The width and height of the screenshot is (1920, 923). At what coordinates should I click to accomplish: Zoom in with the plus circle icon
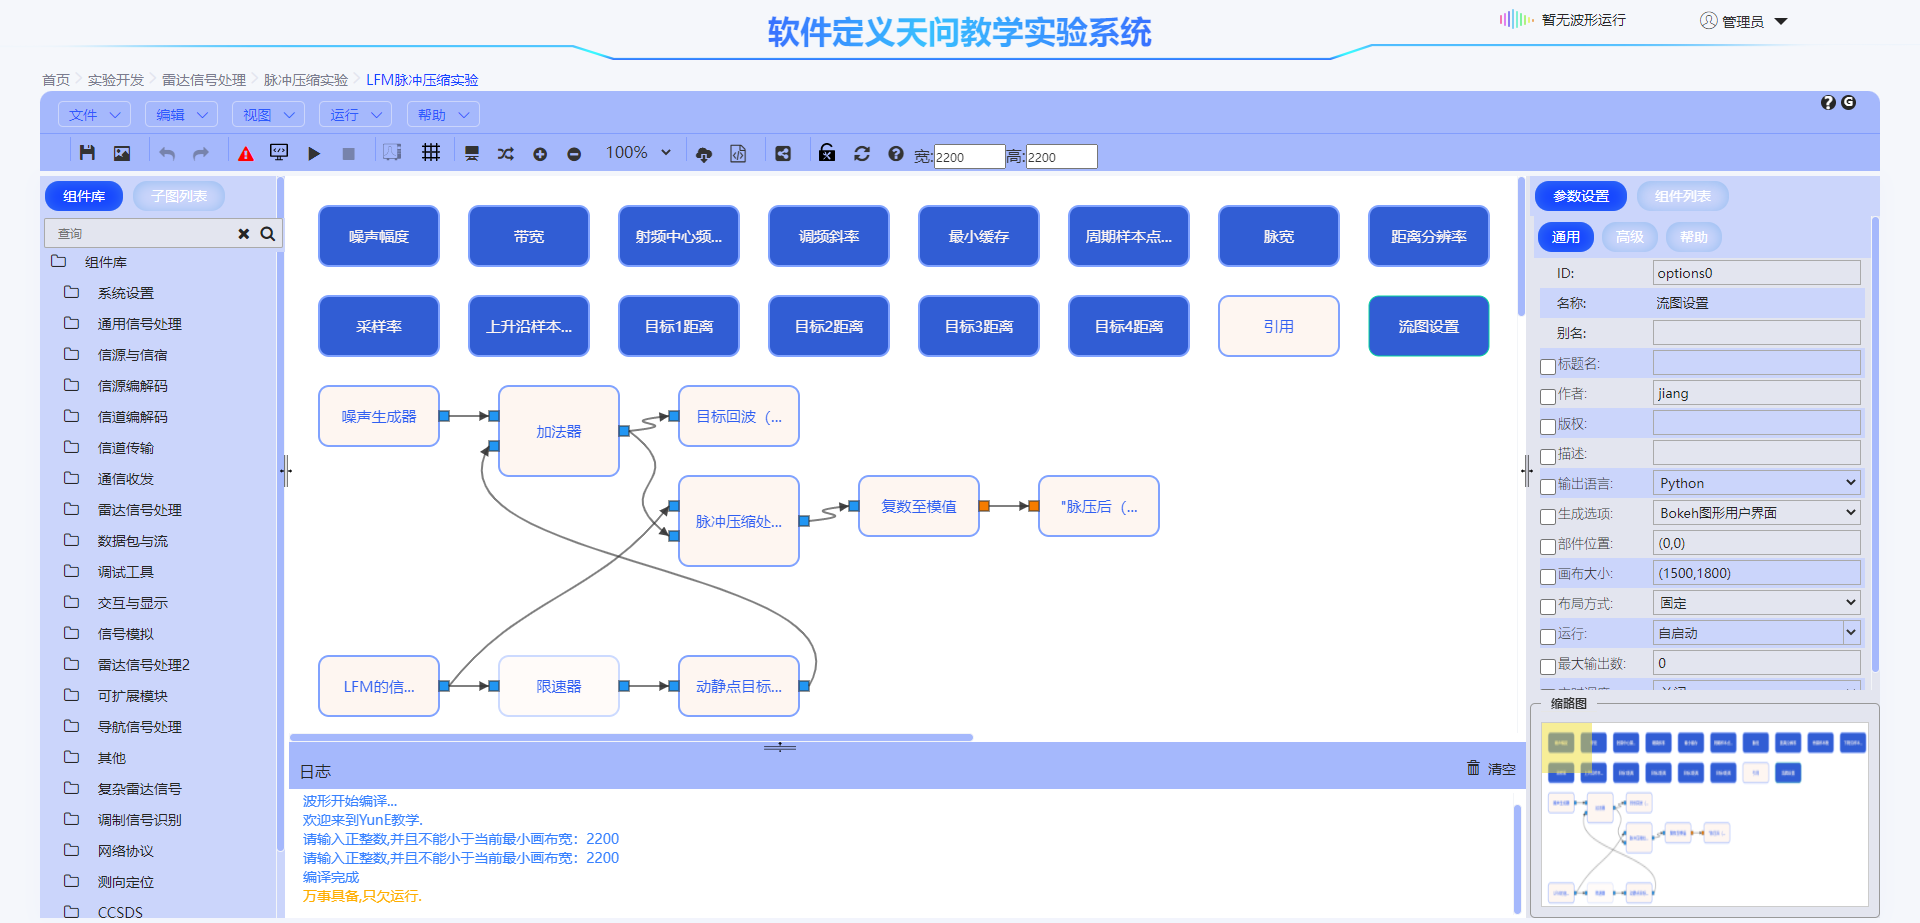pyautogui.click(x=540, y=154)
